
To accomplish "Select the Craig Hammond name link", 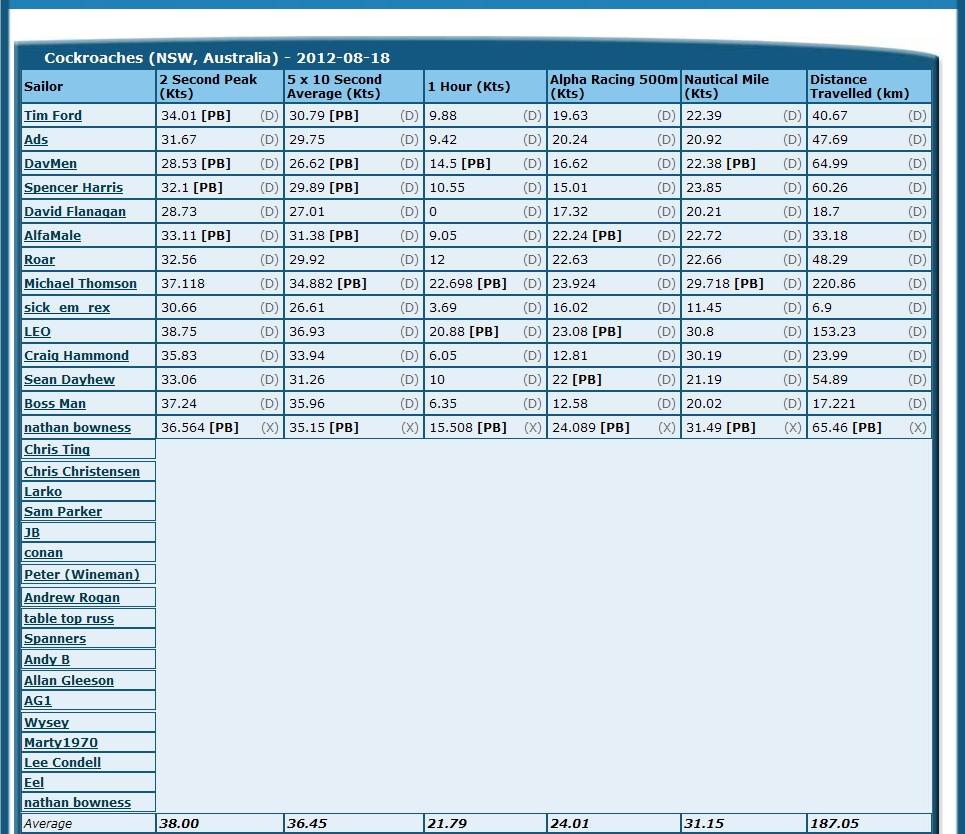I will tap(76, 356).
